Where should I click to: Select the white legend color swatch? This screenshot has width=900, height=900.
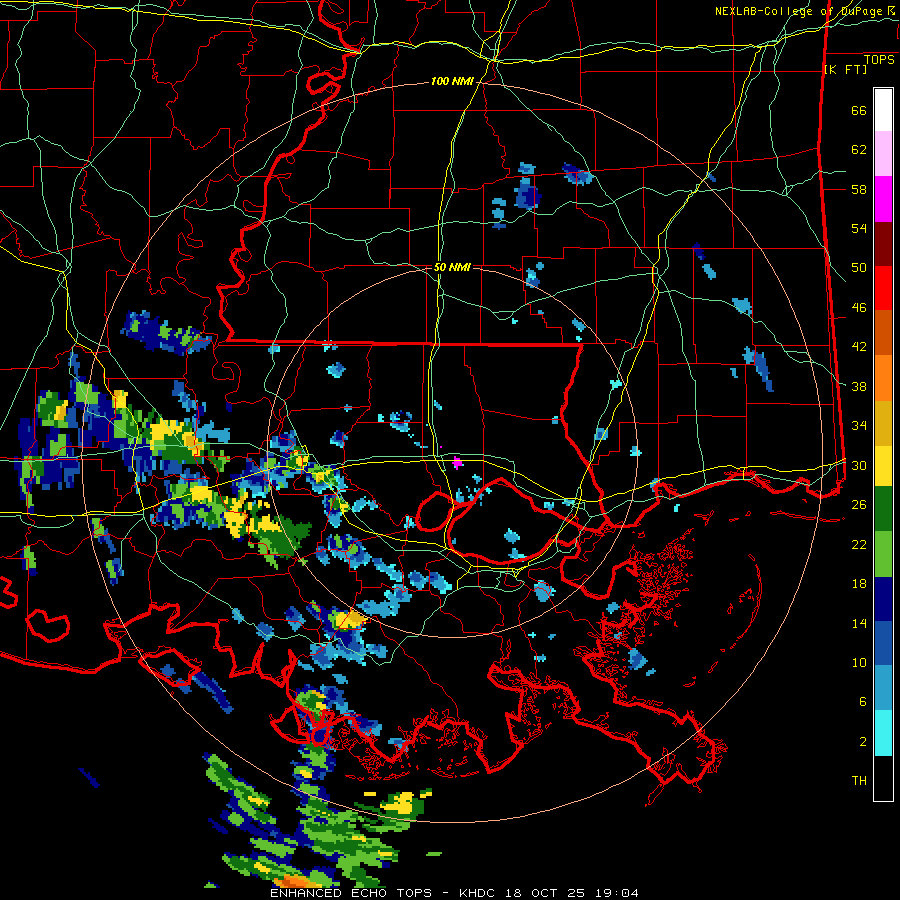pyautogui.click(x=883, y=110)
